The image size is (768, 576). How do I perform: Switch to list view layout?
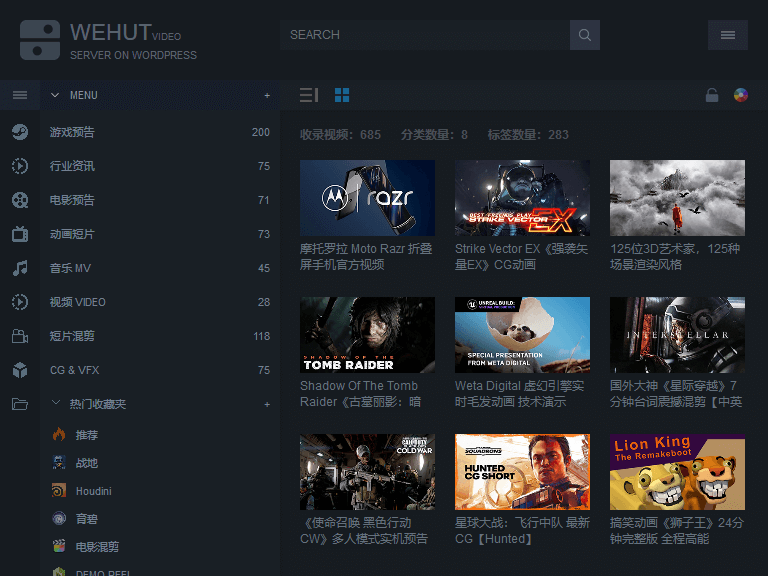click(309, 95)
